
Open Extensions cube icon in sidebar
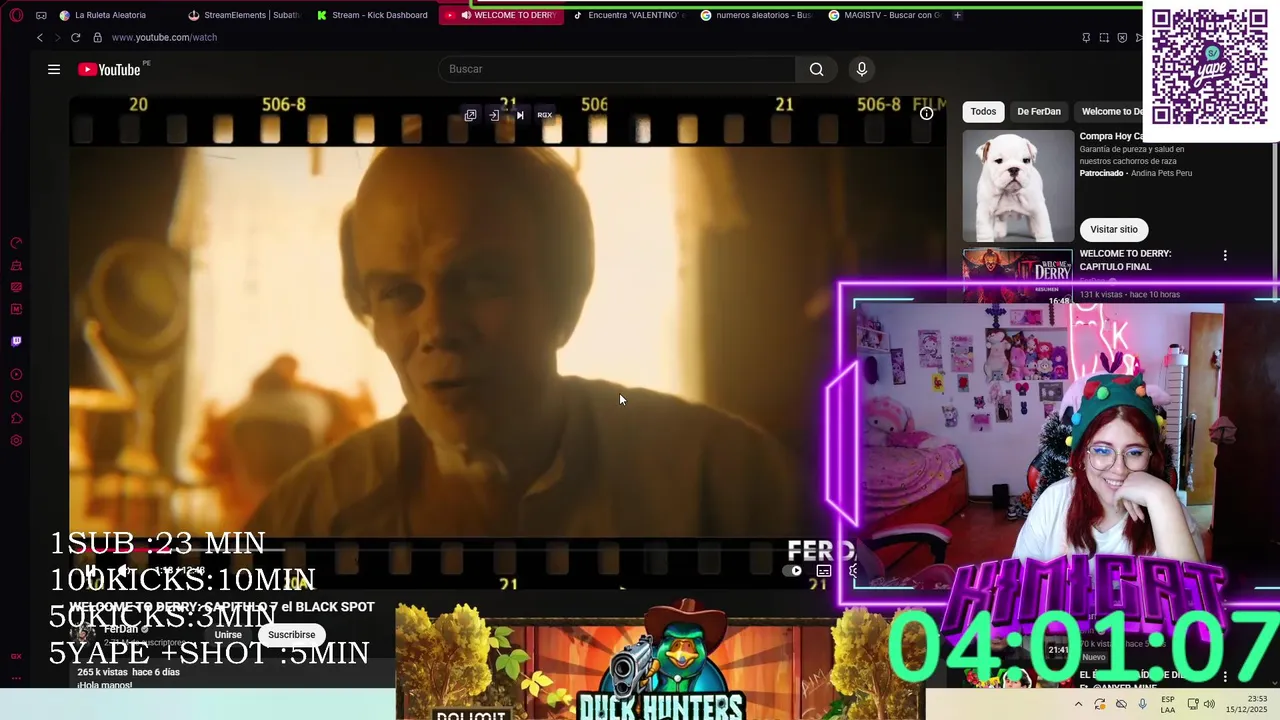coord(16,419)
